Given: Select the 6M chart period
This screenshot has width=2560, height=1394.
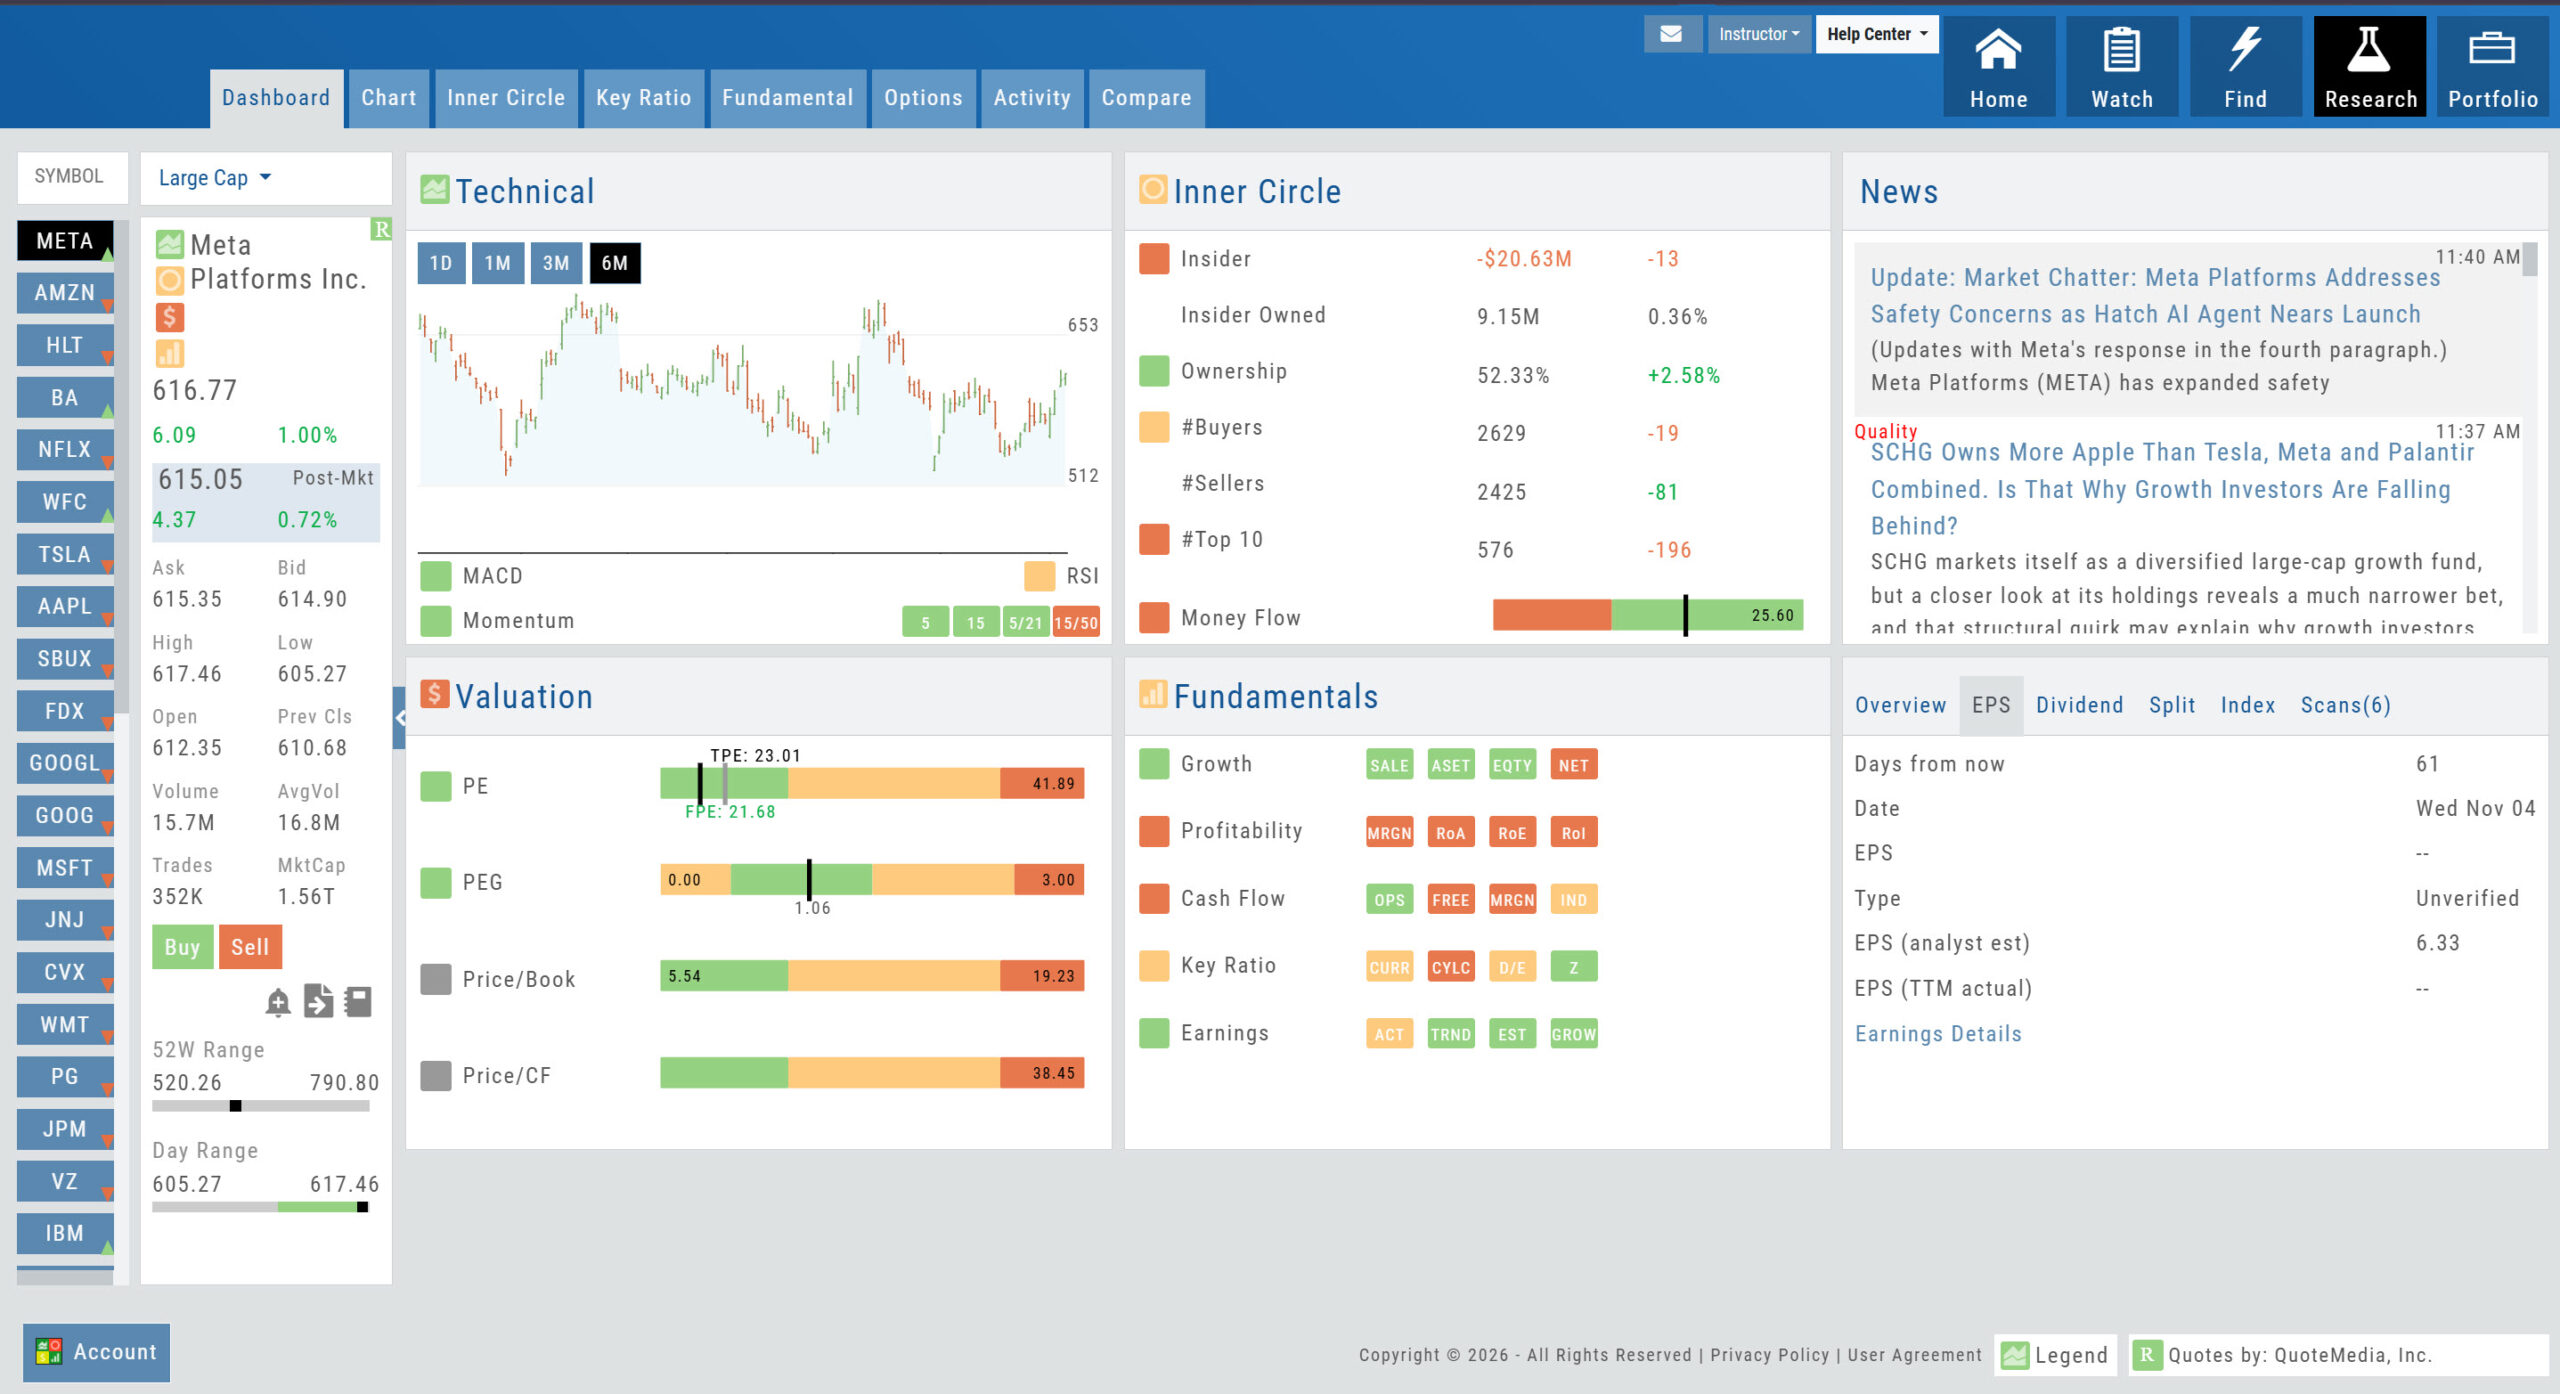Looking at the screenshot, I should coord(615,263).
